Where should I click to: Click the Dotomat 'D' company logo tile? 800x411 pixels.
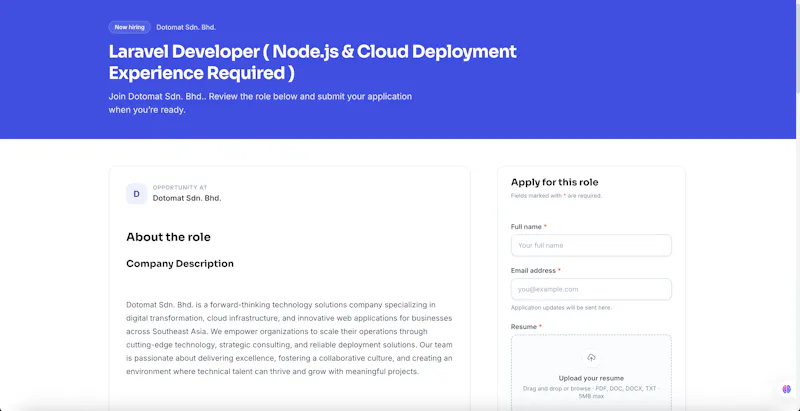coord(136,194)
